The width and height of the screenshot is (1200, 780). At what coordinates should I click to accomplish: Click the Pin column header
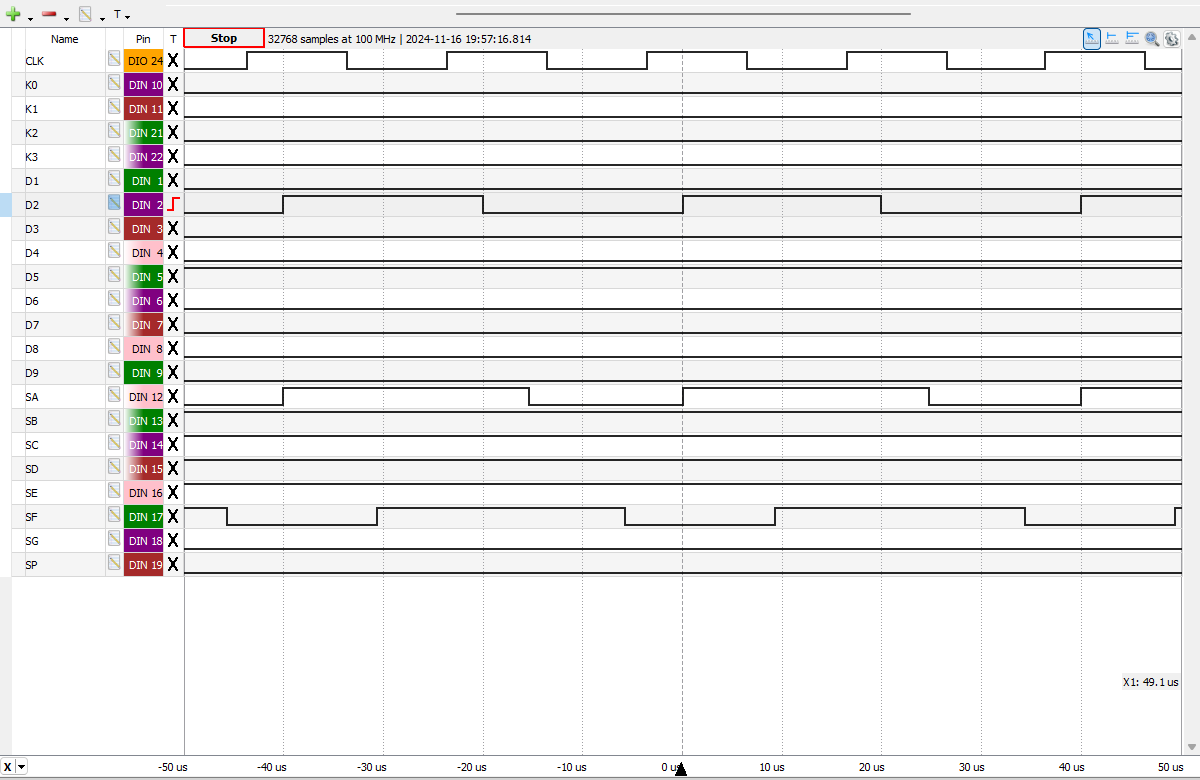pos(143,39)
